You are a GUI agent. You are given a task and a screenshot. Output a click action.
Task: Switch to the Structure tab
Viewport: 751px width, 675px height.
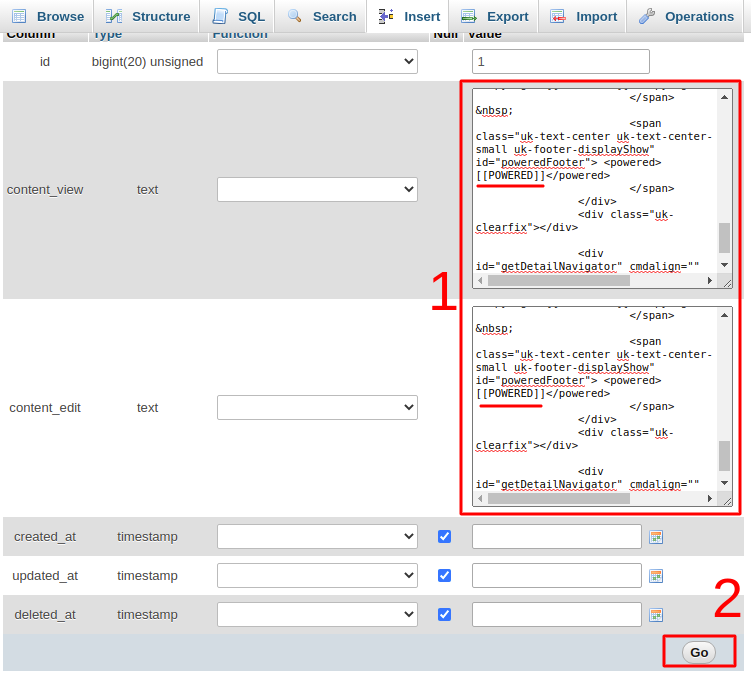pos(147,16)
